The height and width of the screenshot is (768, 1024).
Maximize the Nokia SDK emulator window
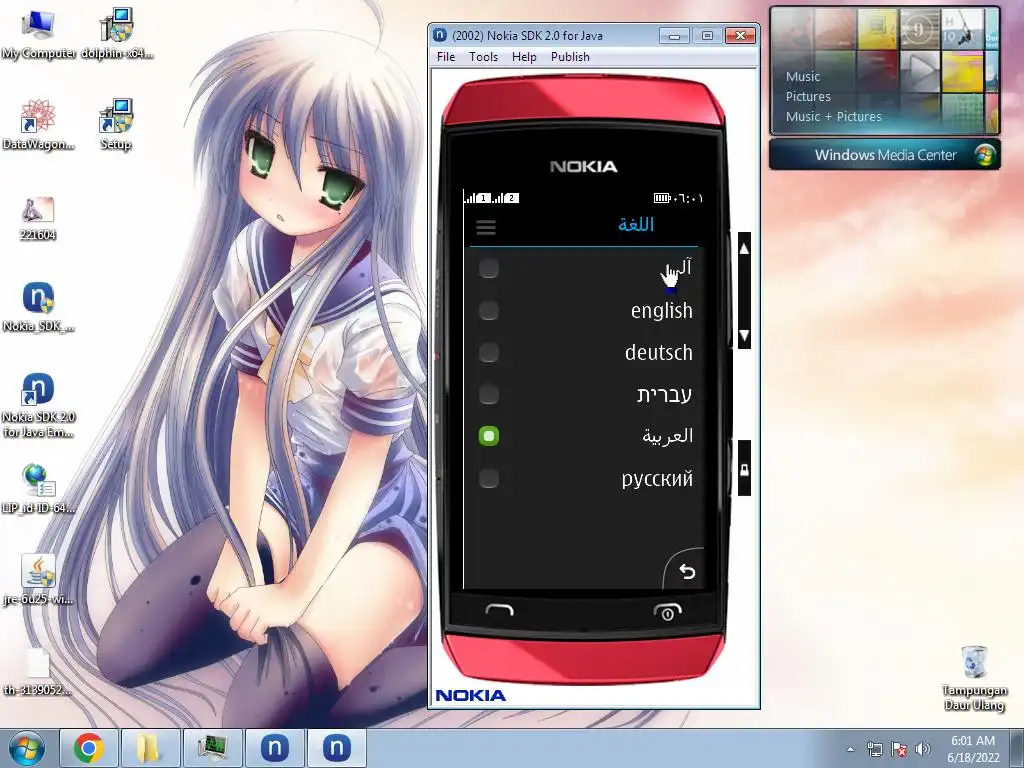707,36
